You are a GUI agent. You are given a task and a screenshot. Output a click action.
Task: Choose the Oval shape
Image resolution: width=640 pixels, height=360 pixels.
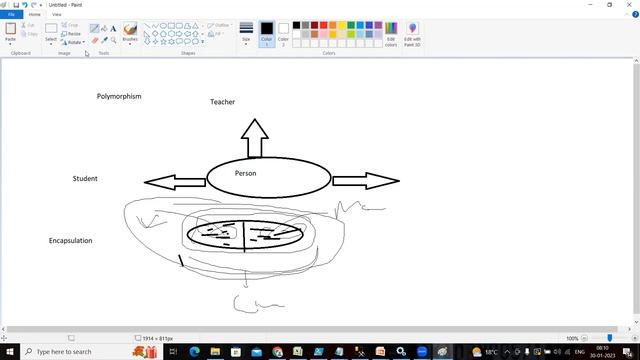(163, 26)
